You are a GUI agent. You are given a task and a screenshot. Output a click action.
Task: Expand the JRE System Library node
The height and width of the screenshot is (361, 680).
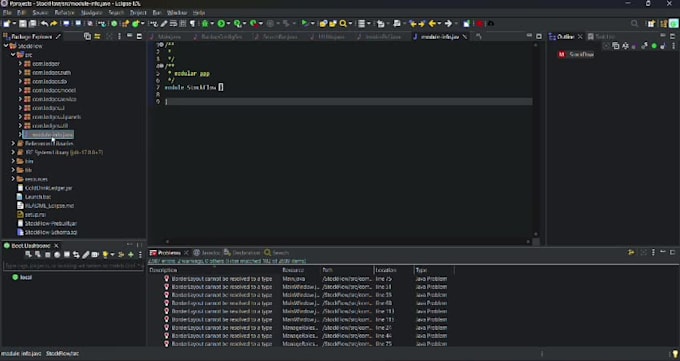(13, 152)
